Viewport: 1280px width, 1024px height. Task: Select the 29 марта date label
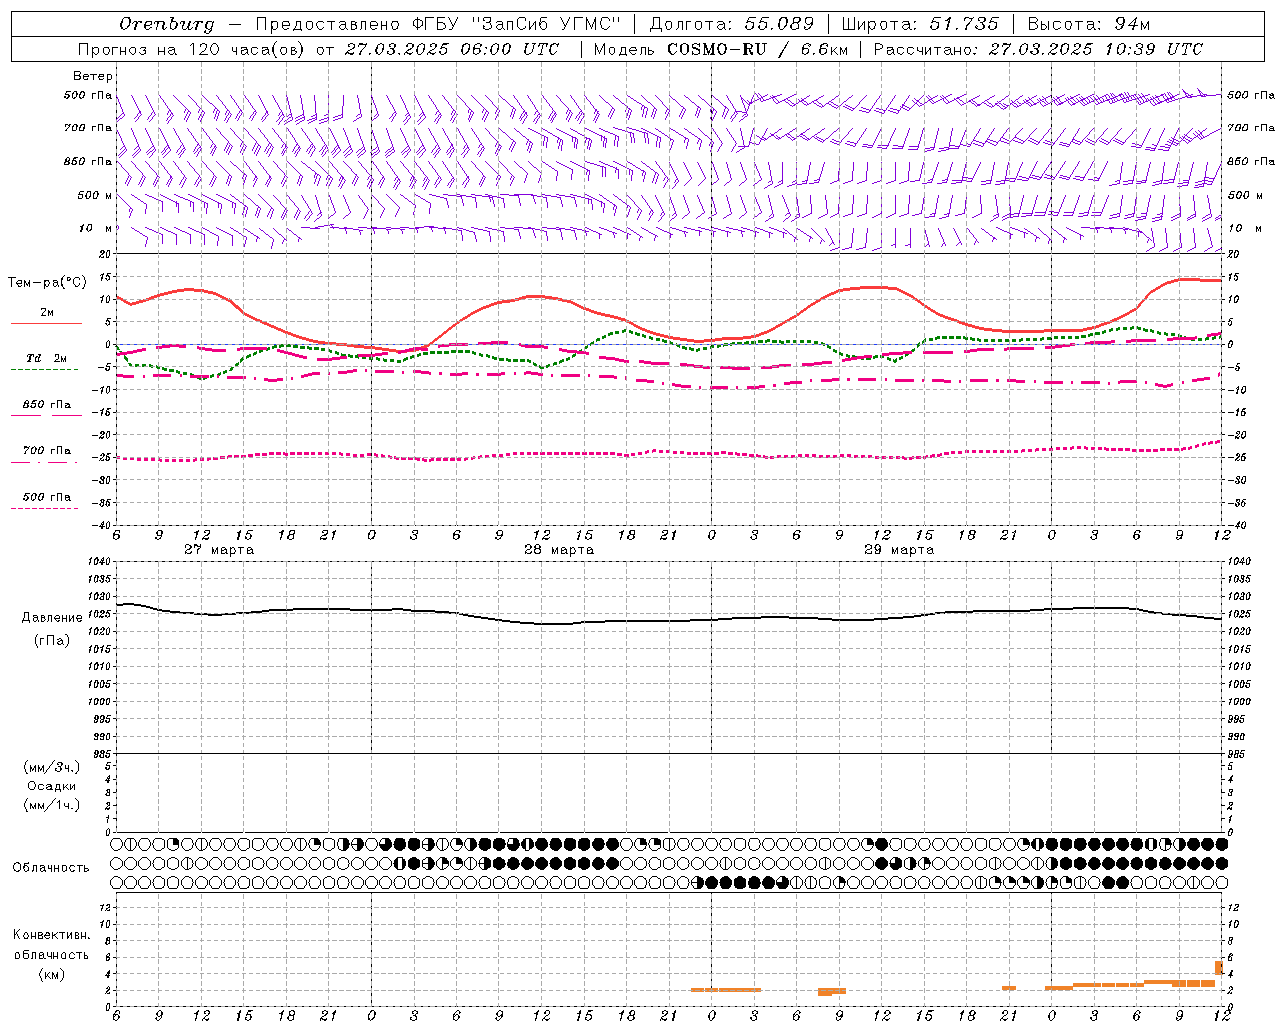coord(898,550)
